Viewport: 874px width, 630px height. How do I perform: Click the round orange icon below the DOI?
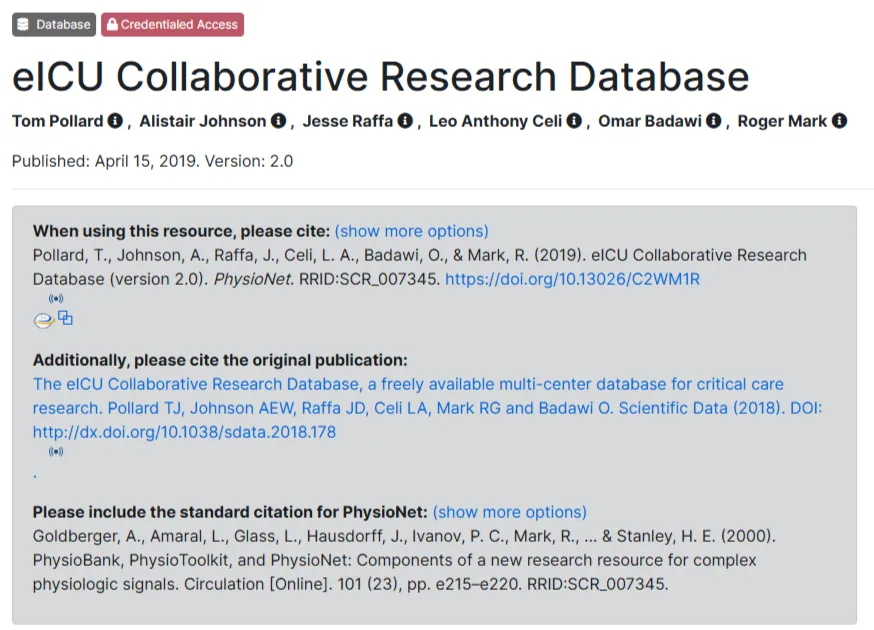click(x=43, y=320)
